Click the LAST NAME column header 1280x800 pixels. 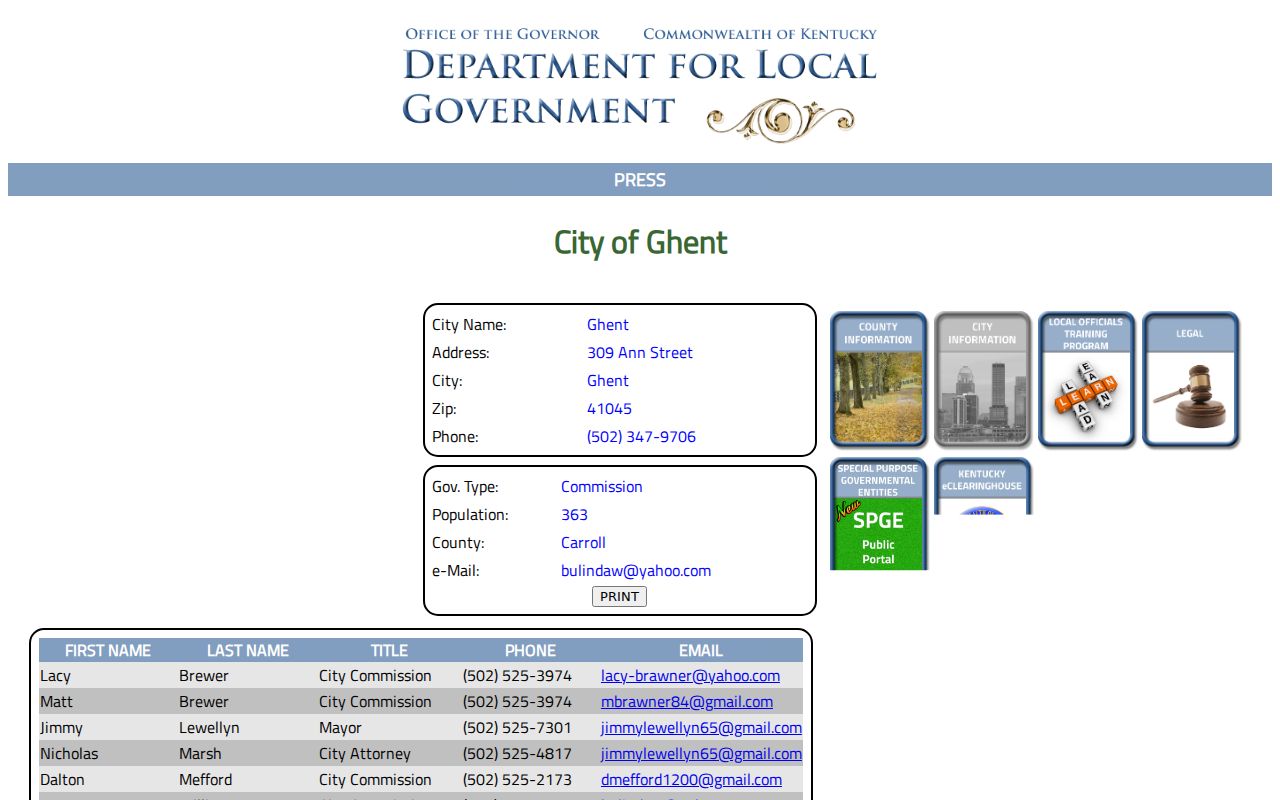248,651
